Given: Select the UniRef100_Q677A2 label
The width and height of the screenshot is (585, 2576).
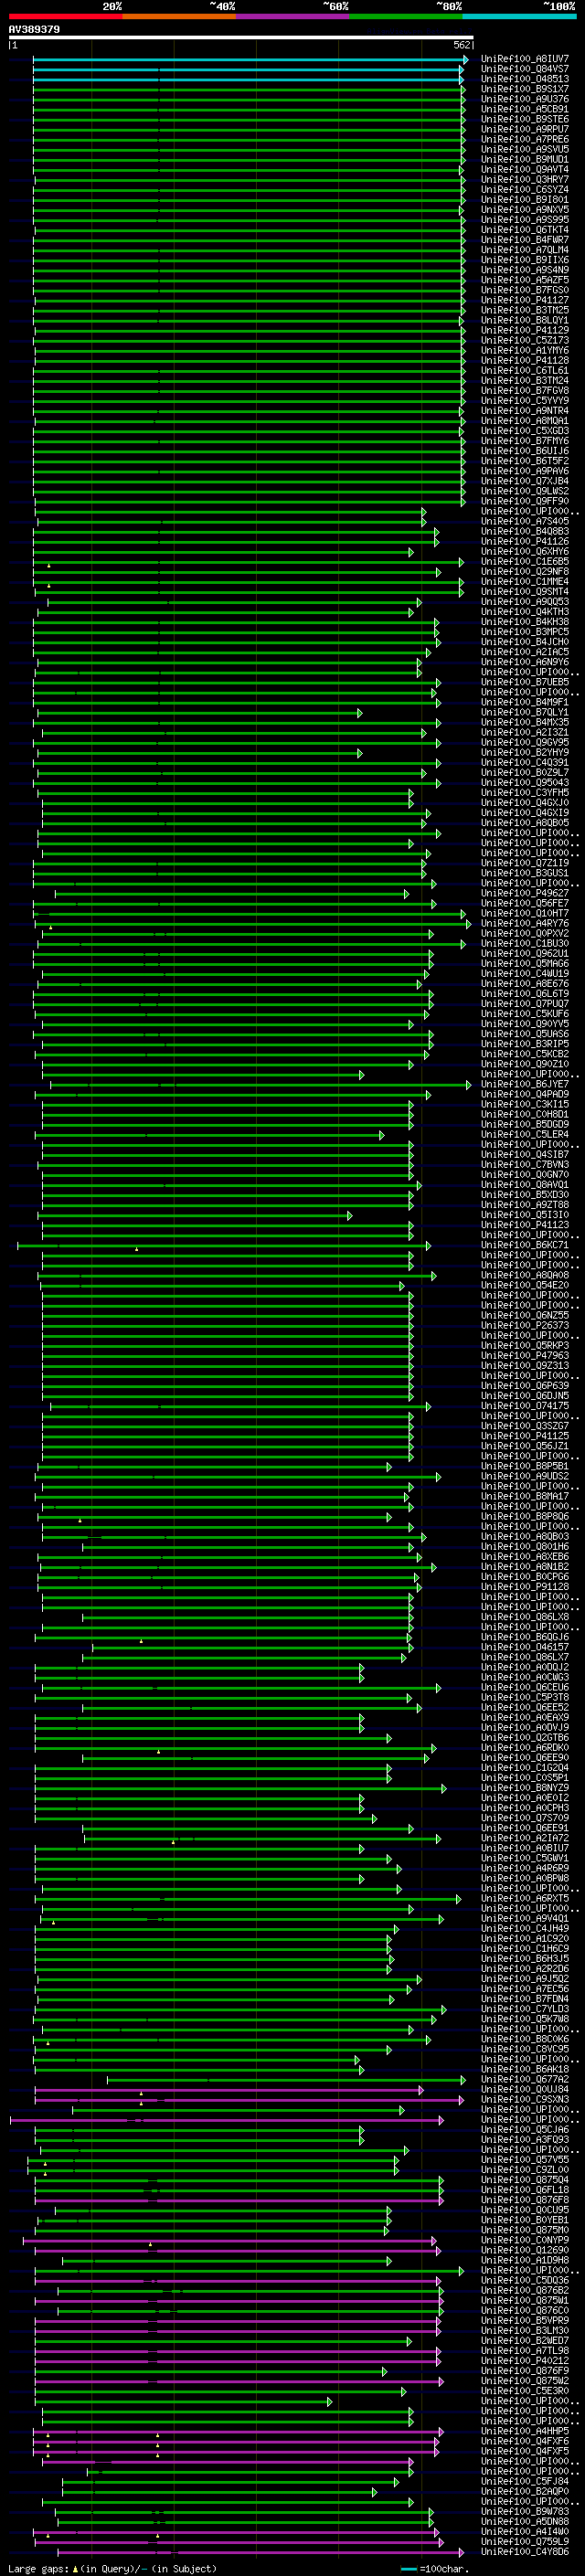Looking at the screenshot, I should (525, 2079).
